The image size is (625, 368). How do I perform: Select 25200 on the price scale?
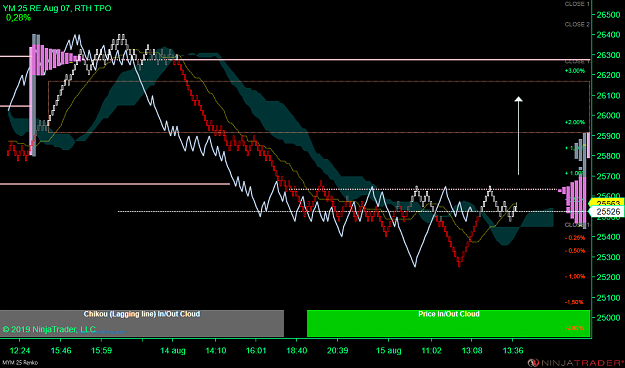tap(608, 277)
